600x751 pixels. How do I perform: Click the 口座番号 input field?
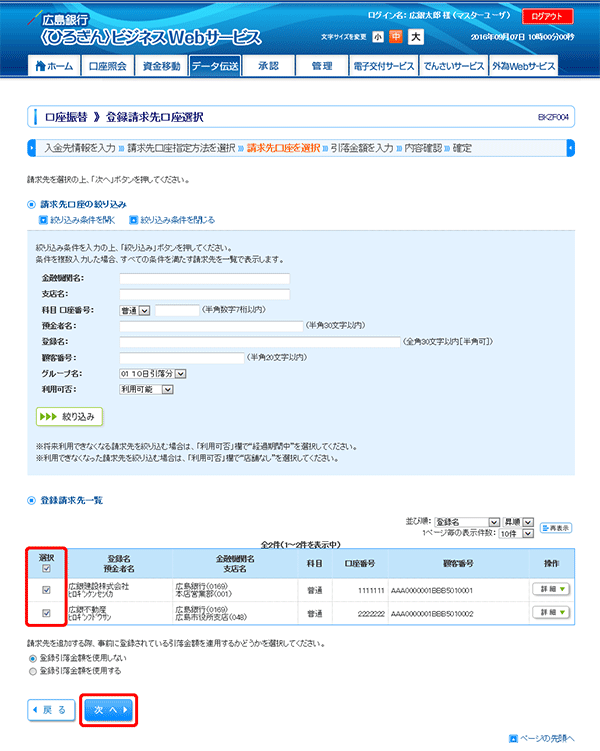point(177,310)
